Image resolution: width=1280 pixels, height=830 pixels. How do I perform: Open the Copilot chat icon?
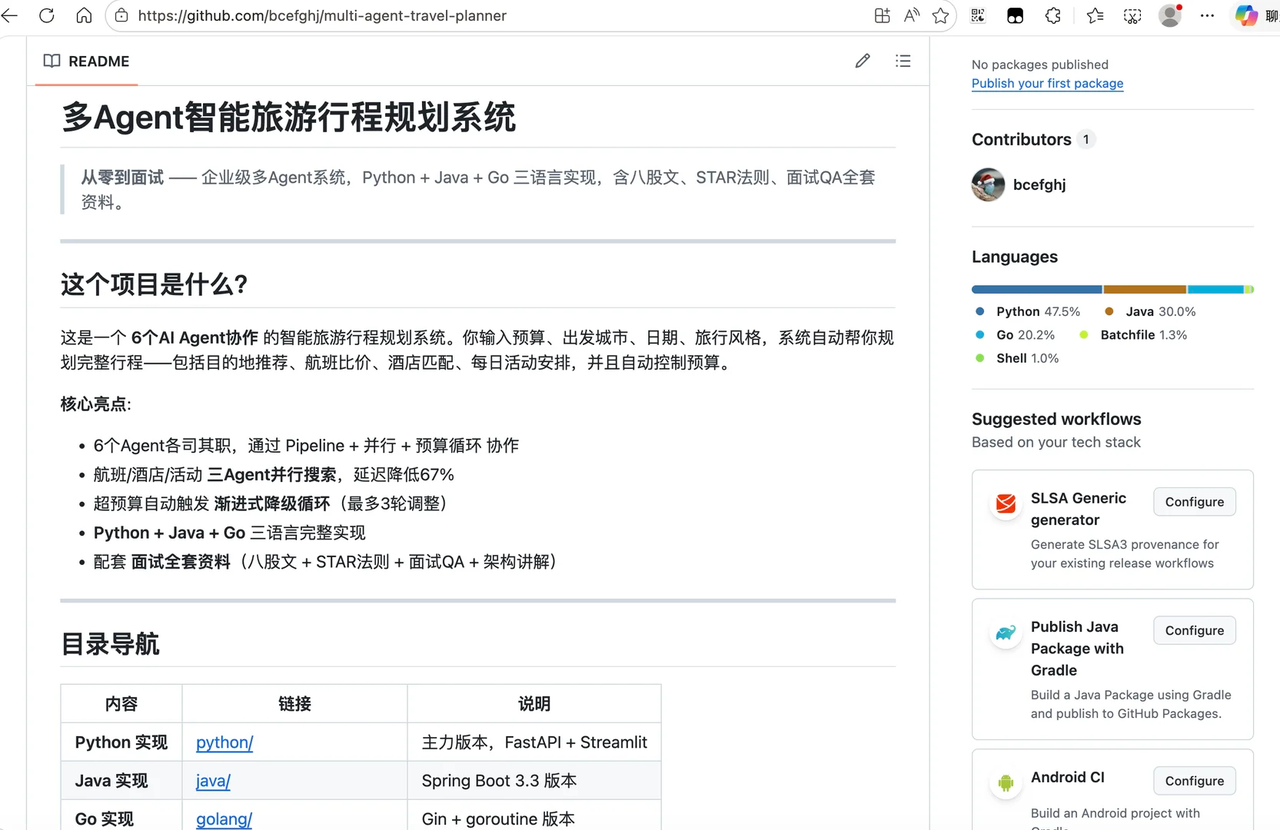coord(1246,16)
